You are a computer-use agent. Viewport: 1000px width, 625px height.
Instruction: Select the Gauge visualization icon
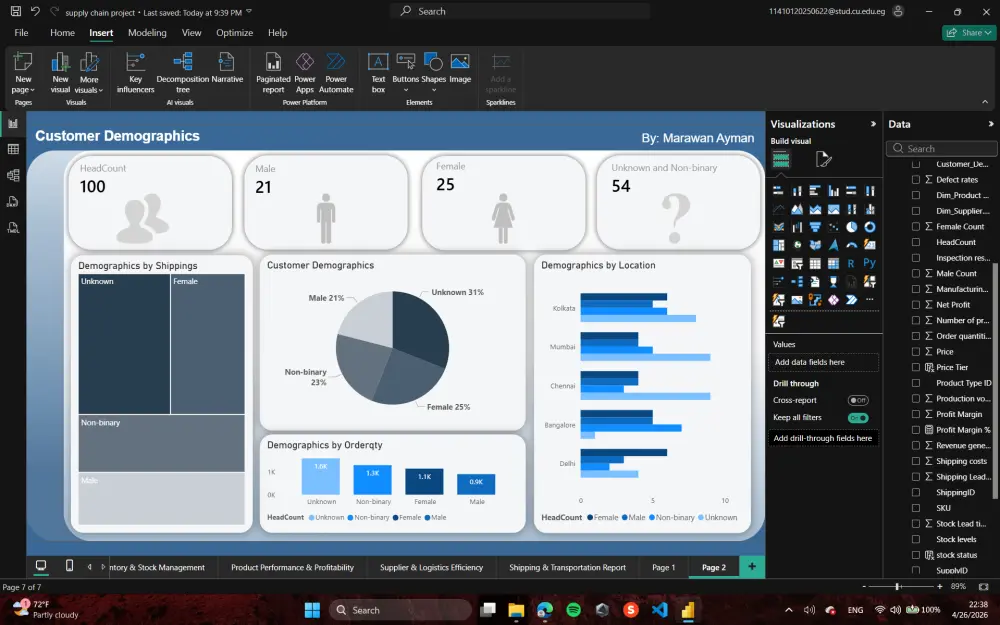[x=851, y=245]
